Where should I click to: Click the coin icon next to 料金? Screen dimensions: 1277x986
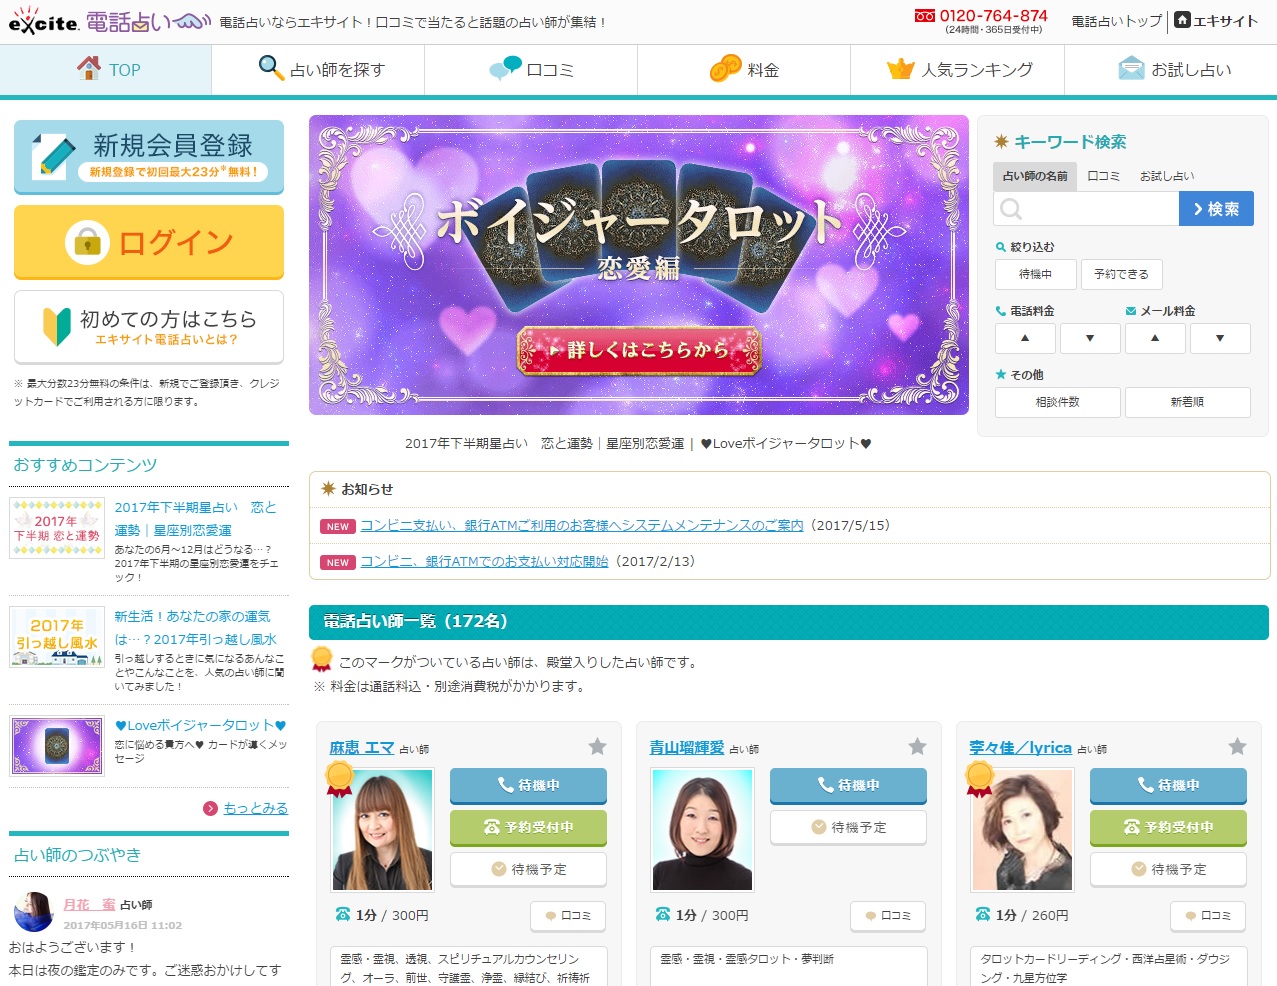725,68
